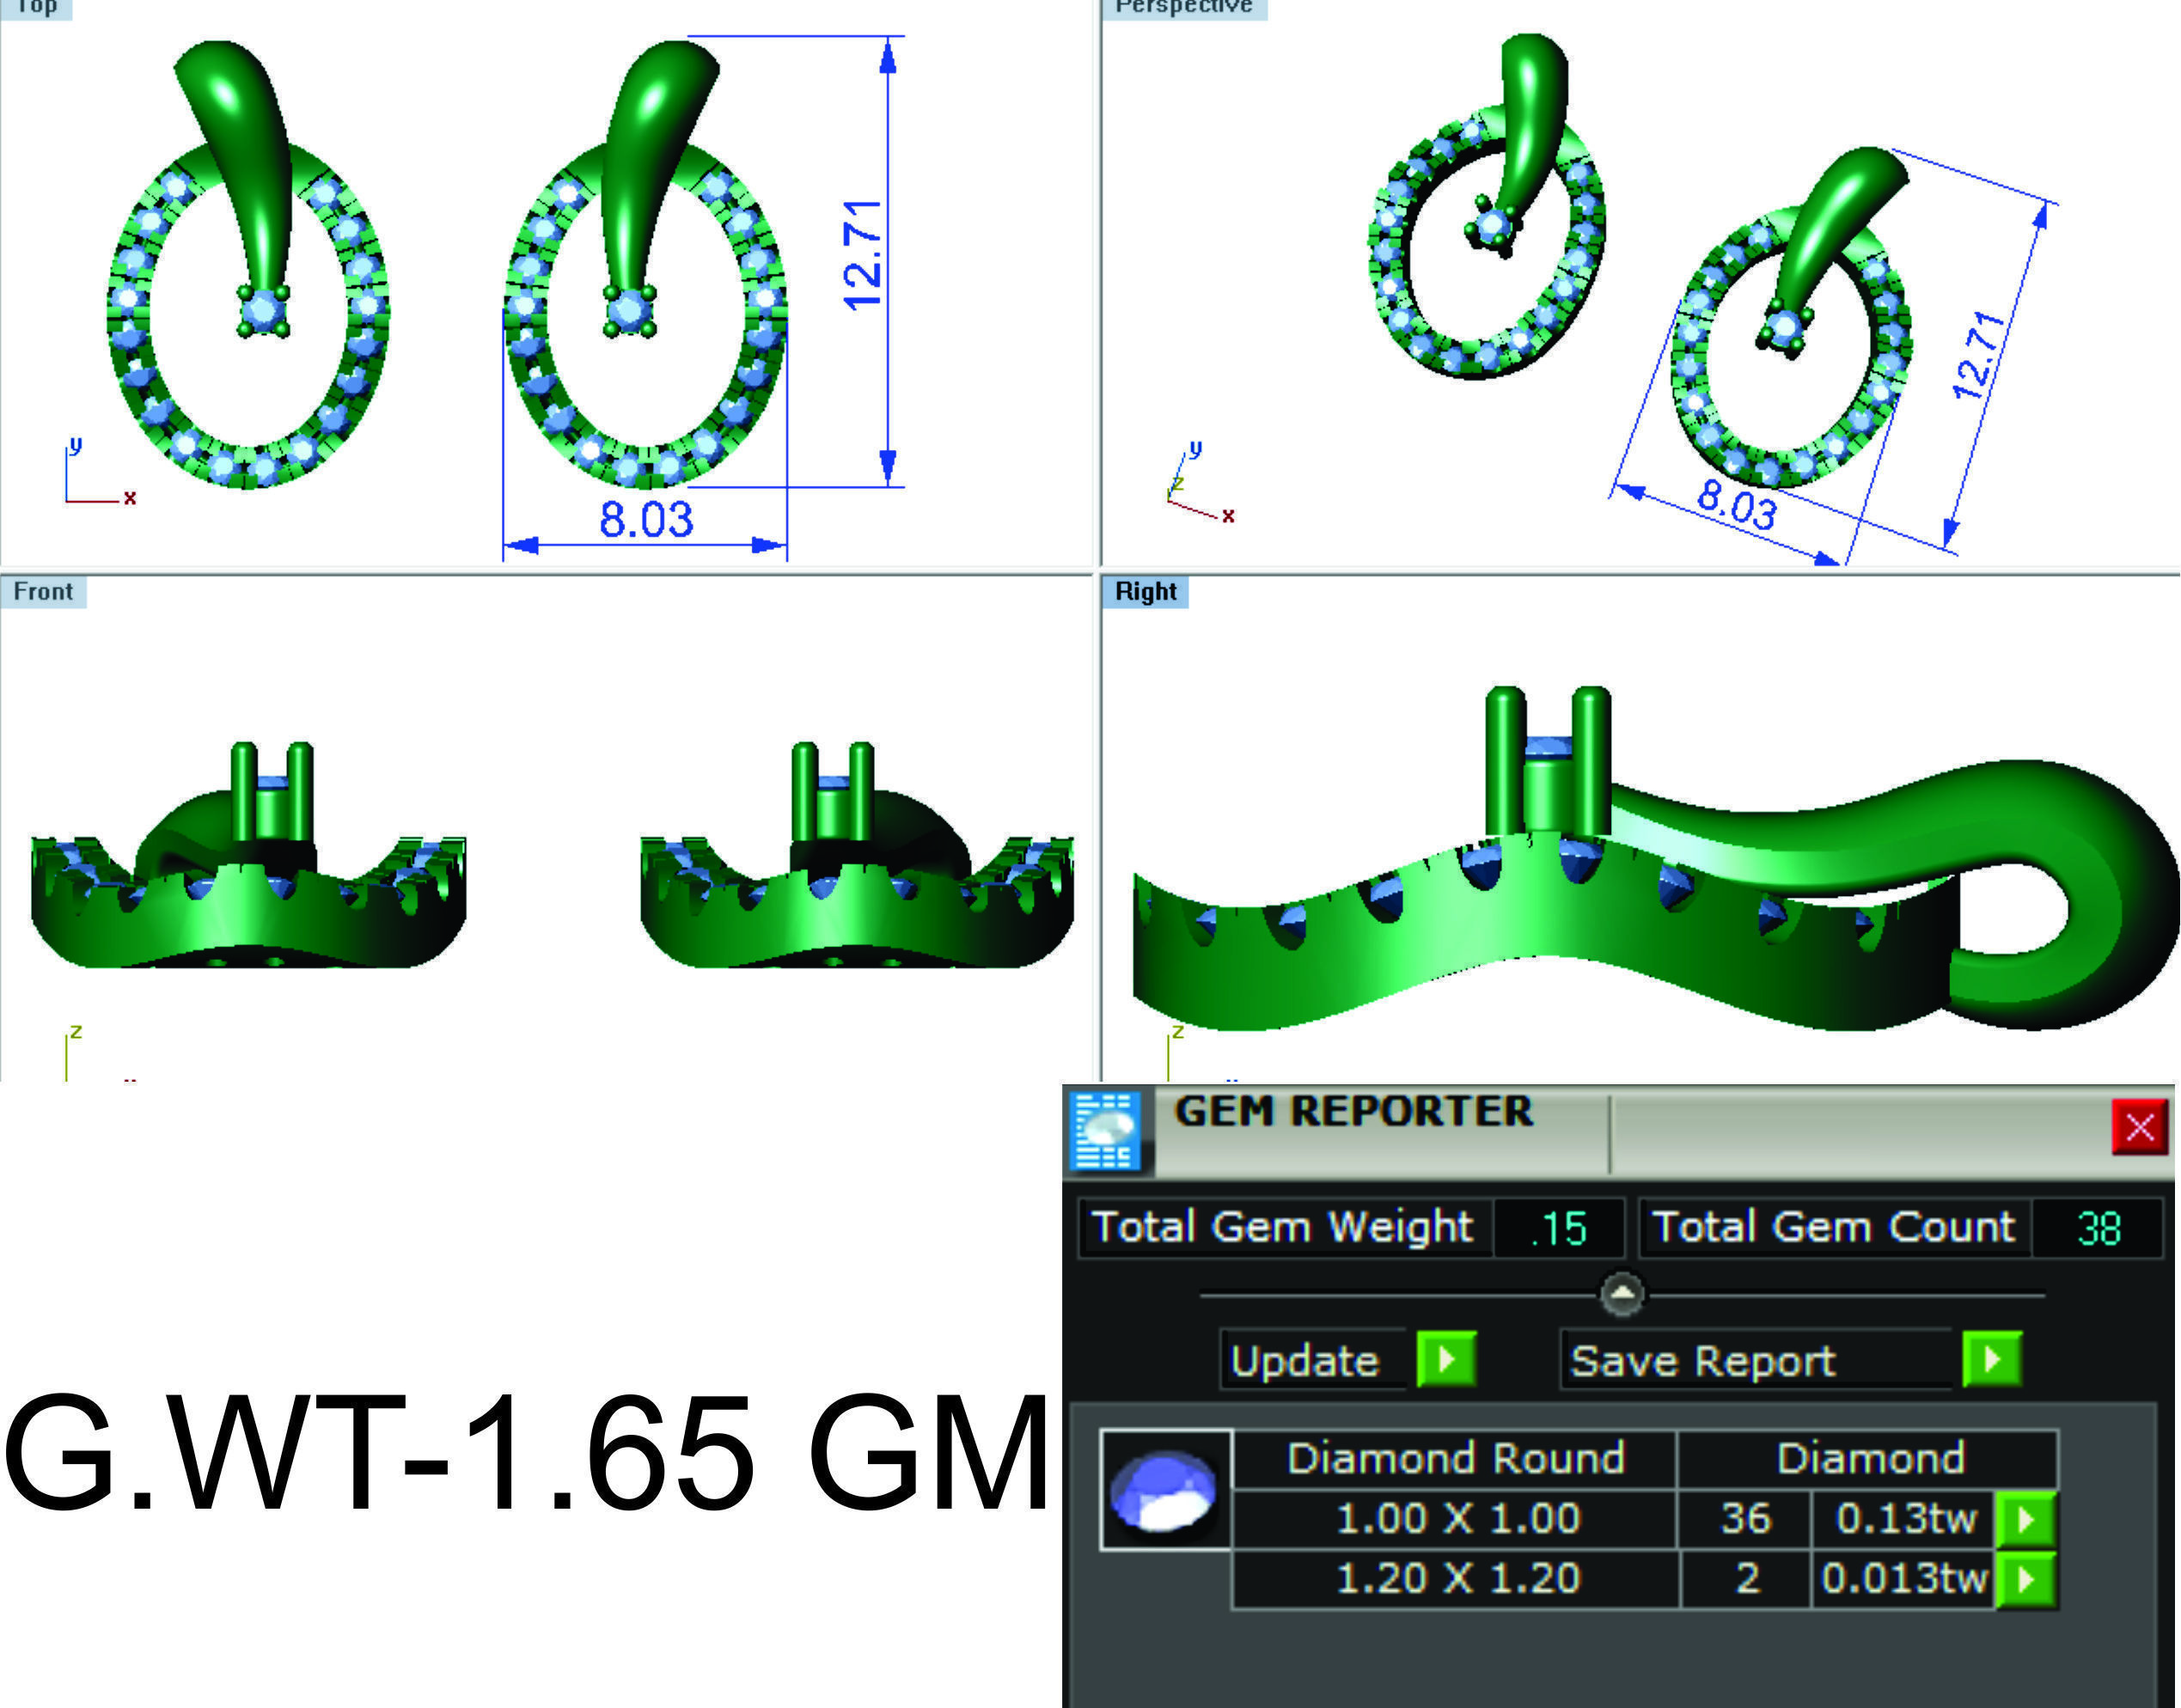This screenshot has width=2181, height=1708.
Task: Open the Right viewport label menu
Action: pyautogui.click(x=1145, y=592)
